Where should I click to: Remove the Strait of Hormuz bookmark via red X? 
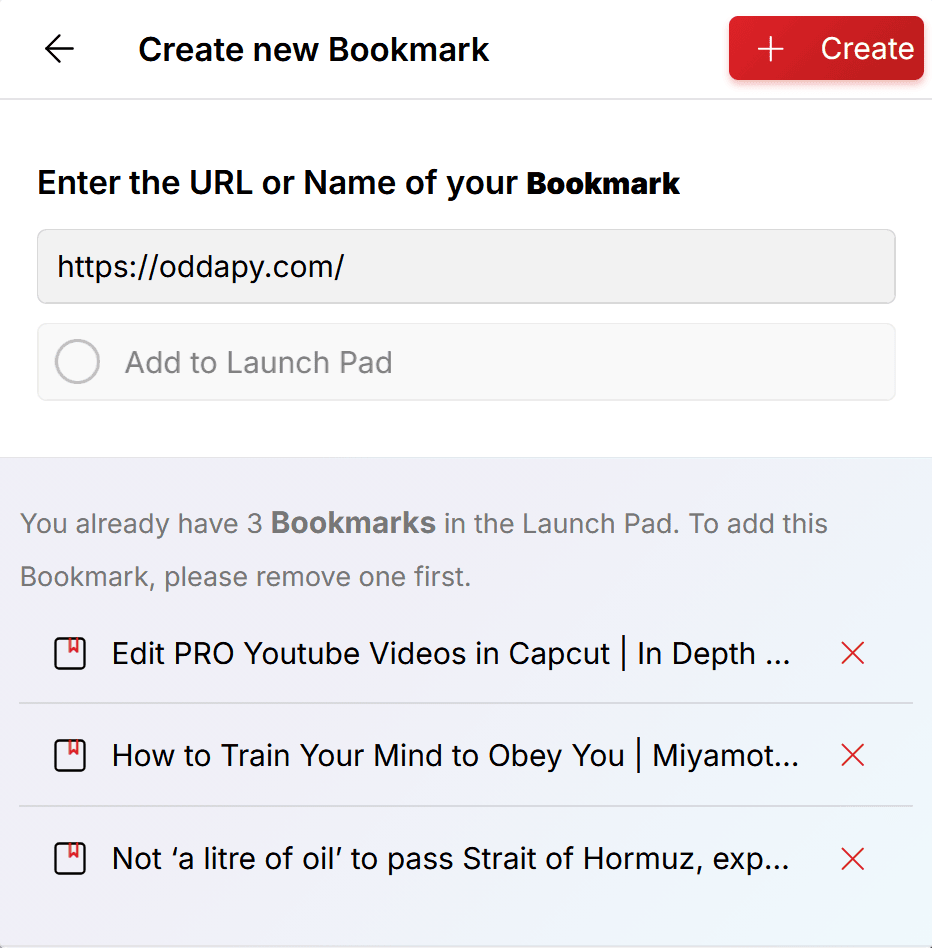(x=851, y=859)
